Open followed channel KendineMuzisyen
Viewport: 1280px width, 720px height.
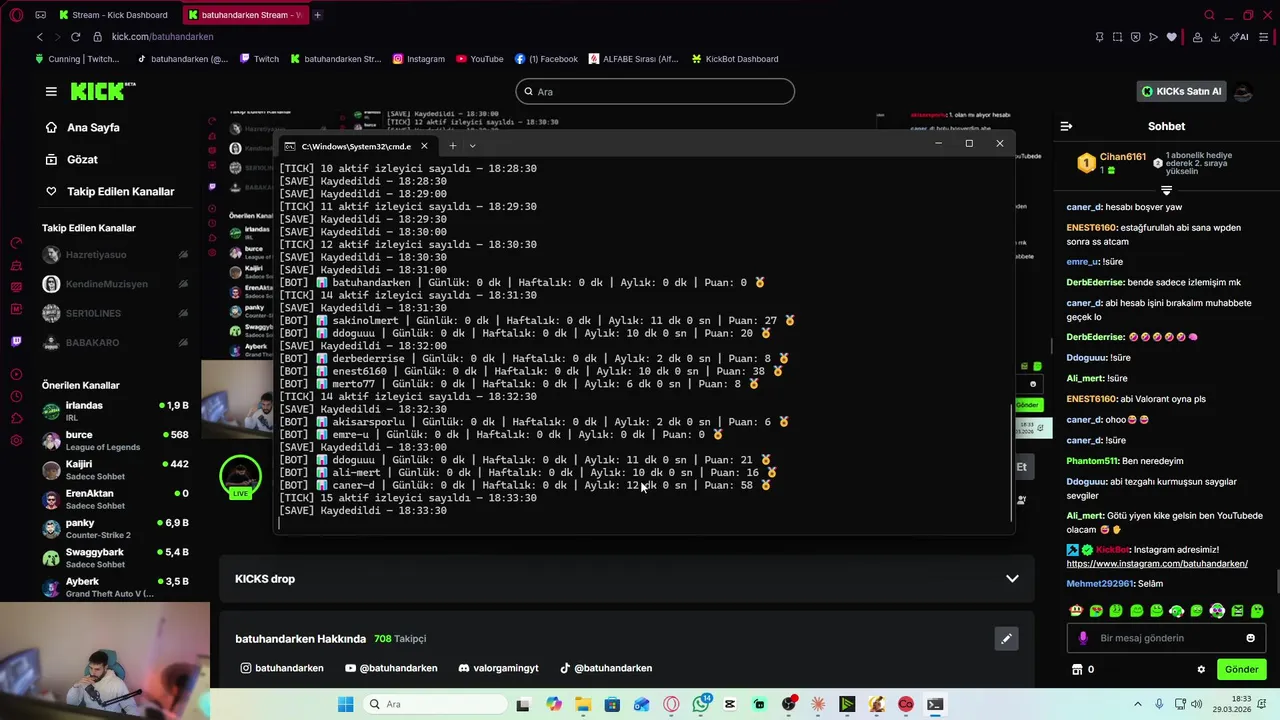point(115,284)
